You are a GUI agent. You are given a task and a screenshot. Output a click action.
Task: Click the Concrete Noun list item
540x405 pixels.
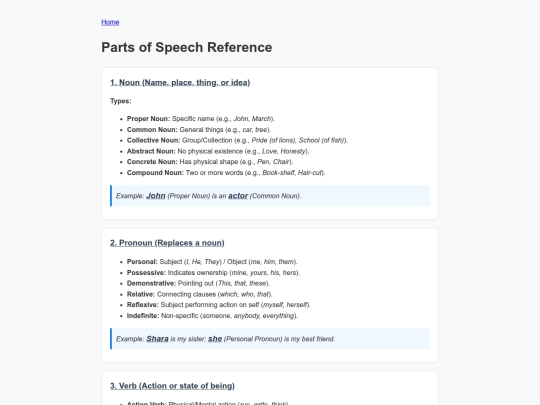tap(210, 162)
